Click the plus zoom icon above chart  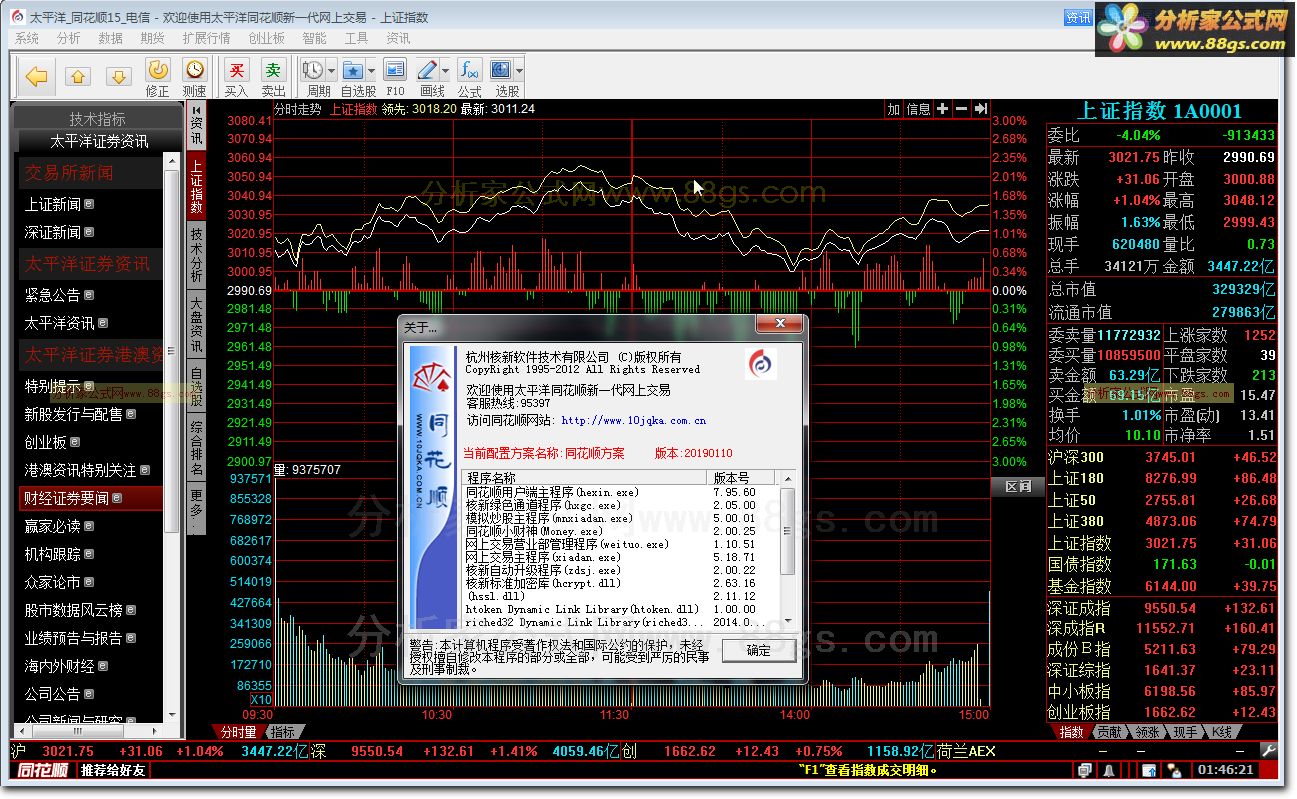(x=942, y=109)
